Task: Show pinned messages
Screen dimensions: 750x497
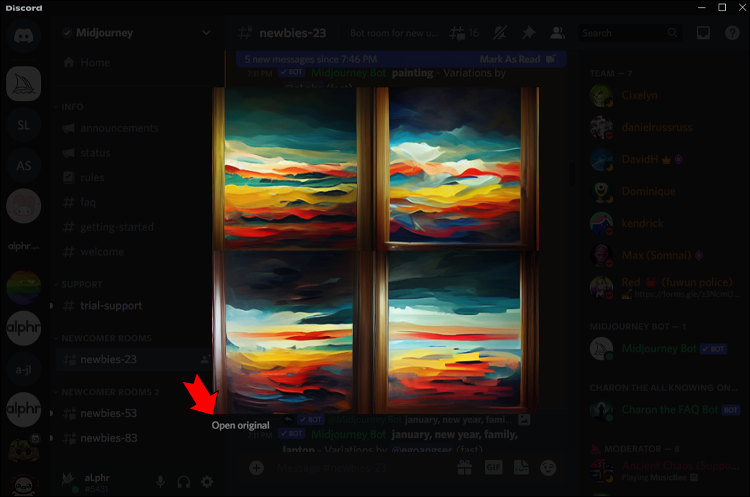Action: click(x=528, y=33)
